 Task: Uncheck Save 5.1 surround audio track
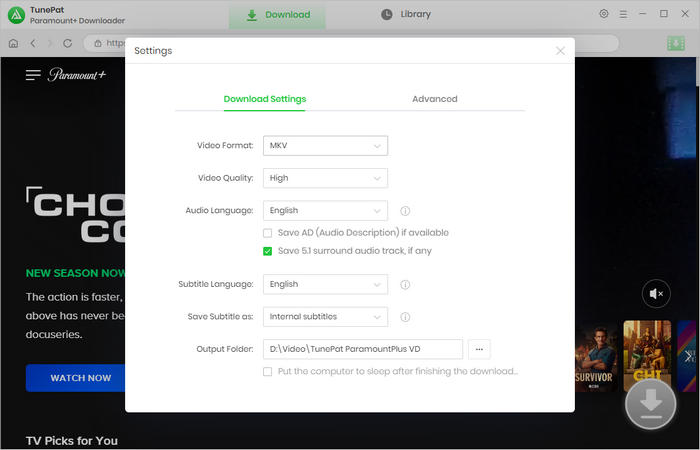(267, 251)
